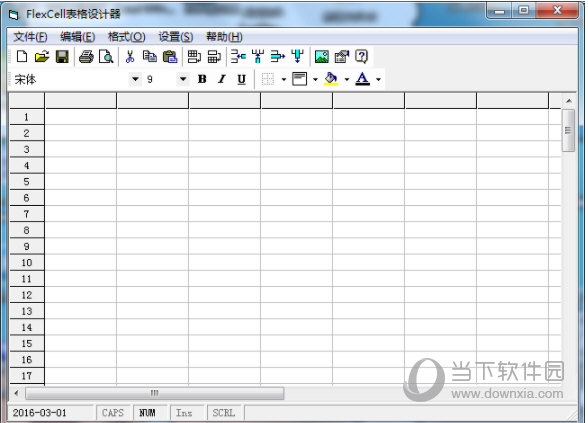Toggle bold formatting
This screenshot has height=423, width=588.
coord(202,79)
